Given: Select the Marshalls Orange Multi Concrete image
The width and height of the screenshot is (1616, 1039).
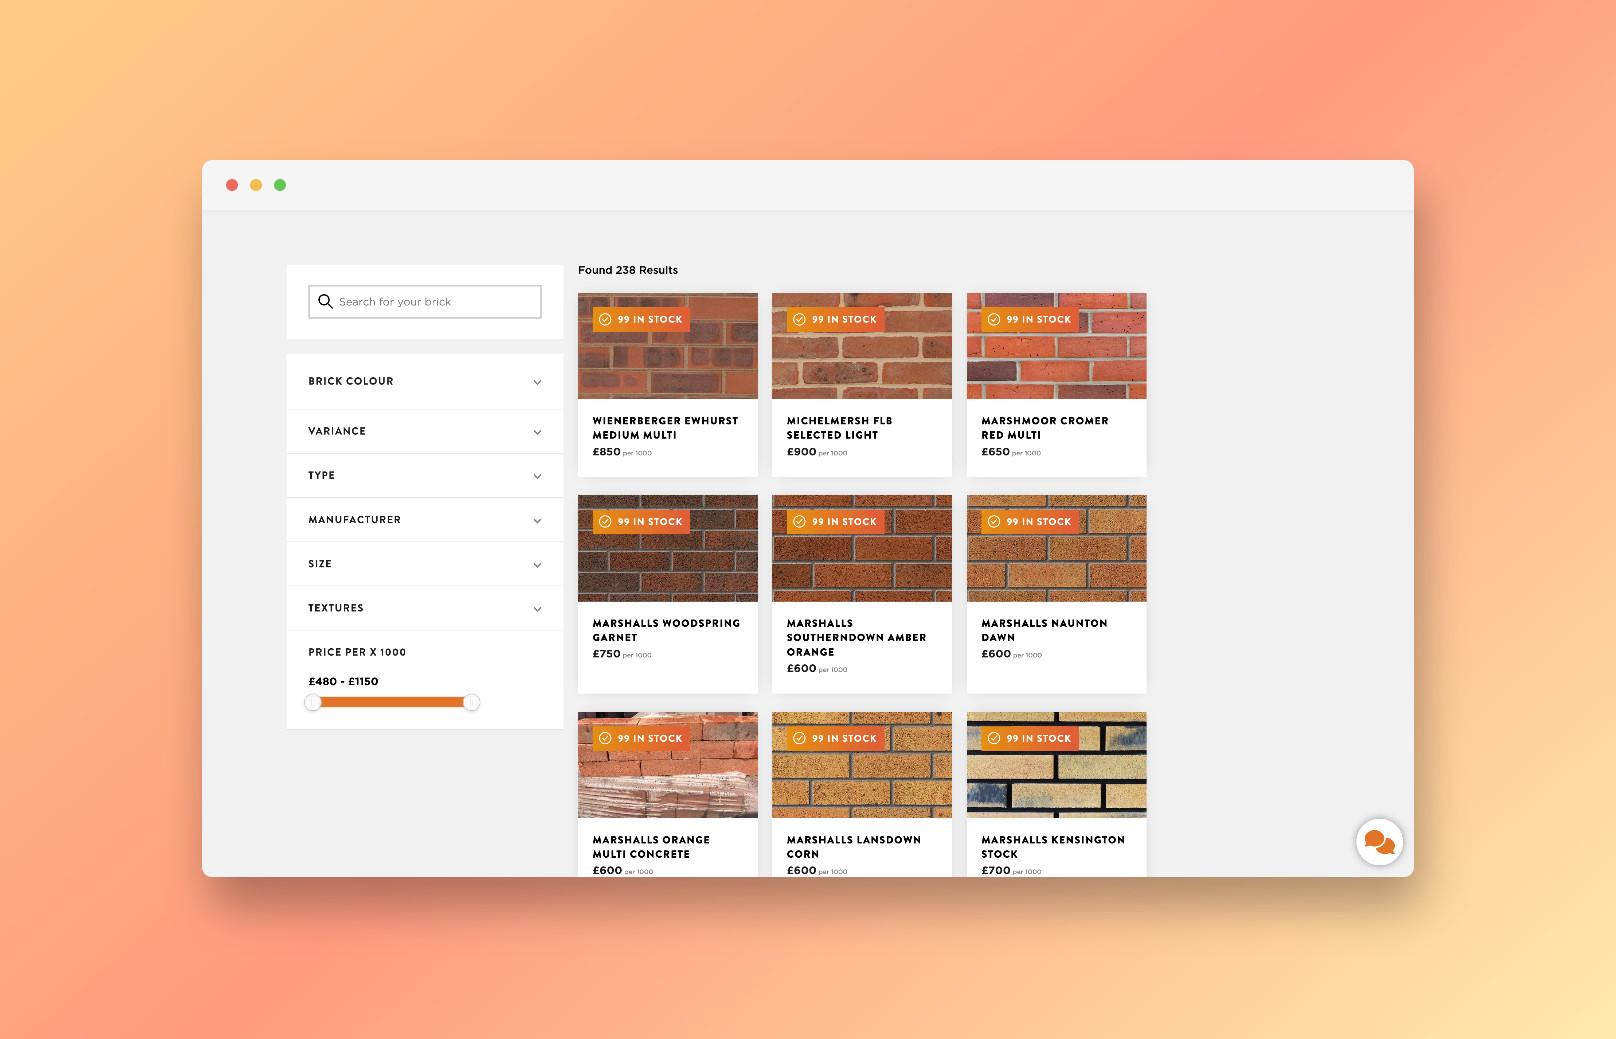Looking at the screenshot, I should click(667, 780).
